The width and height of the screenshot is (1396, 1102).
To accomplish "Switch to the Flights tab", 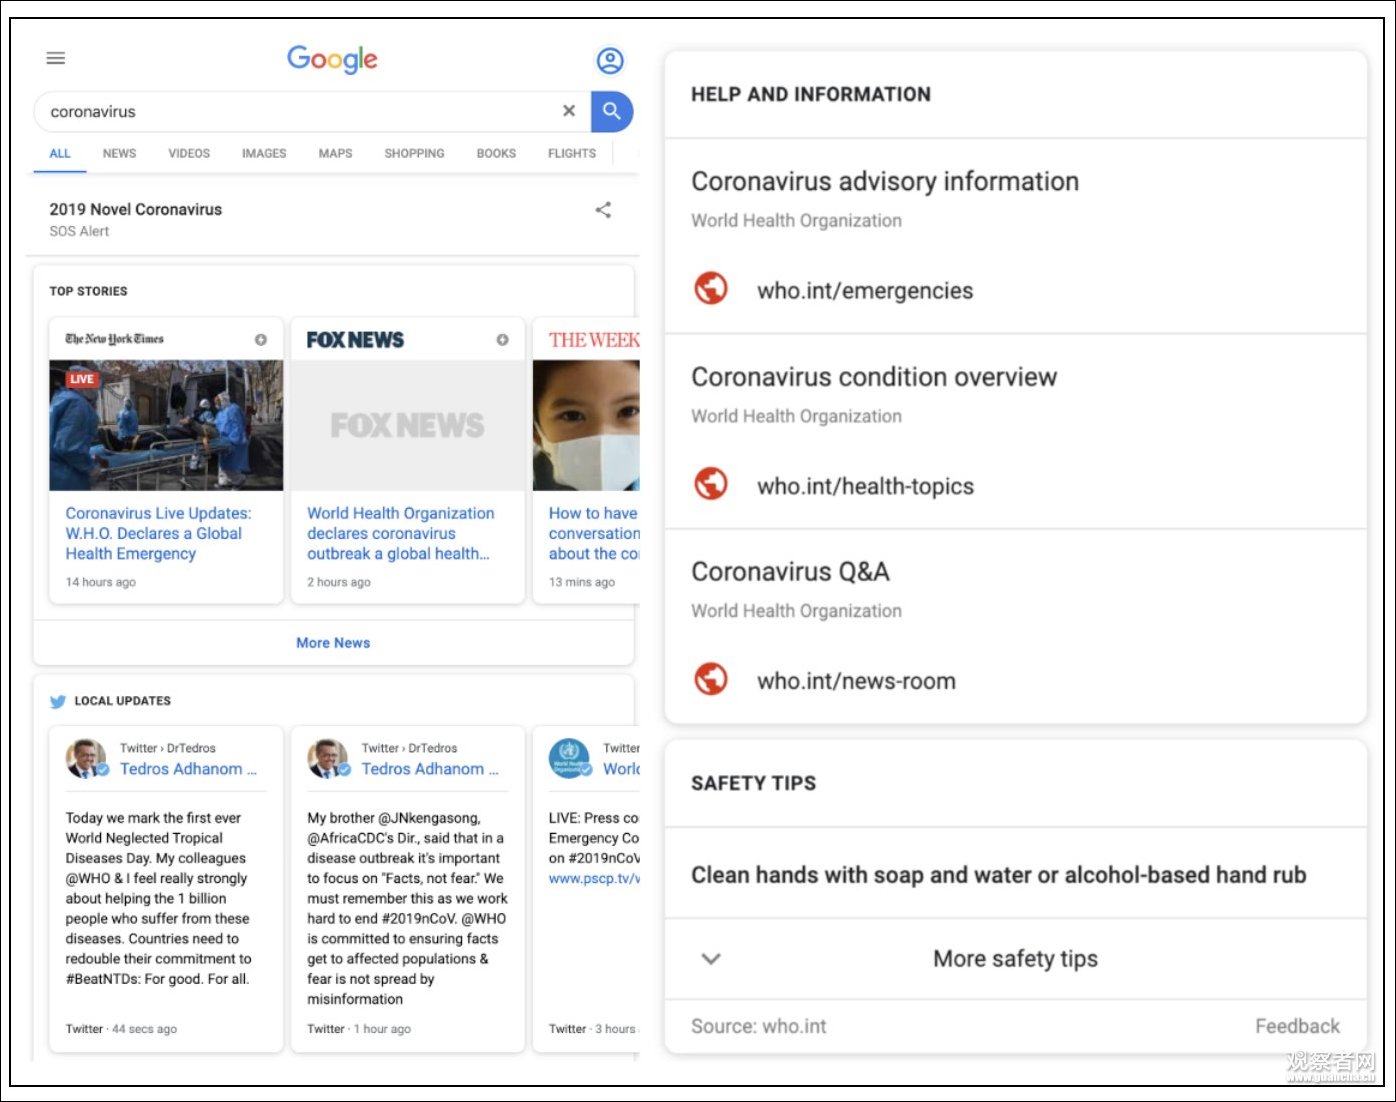I will (x=572, y=153).
